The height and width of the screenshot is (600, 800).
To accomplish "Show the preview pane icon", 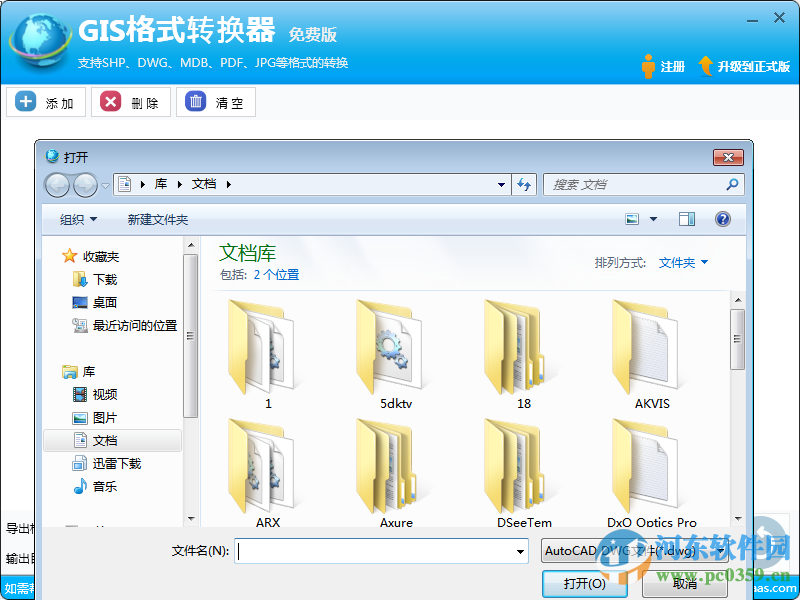I will [686, 218].
